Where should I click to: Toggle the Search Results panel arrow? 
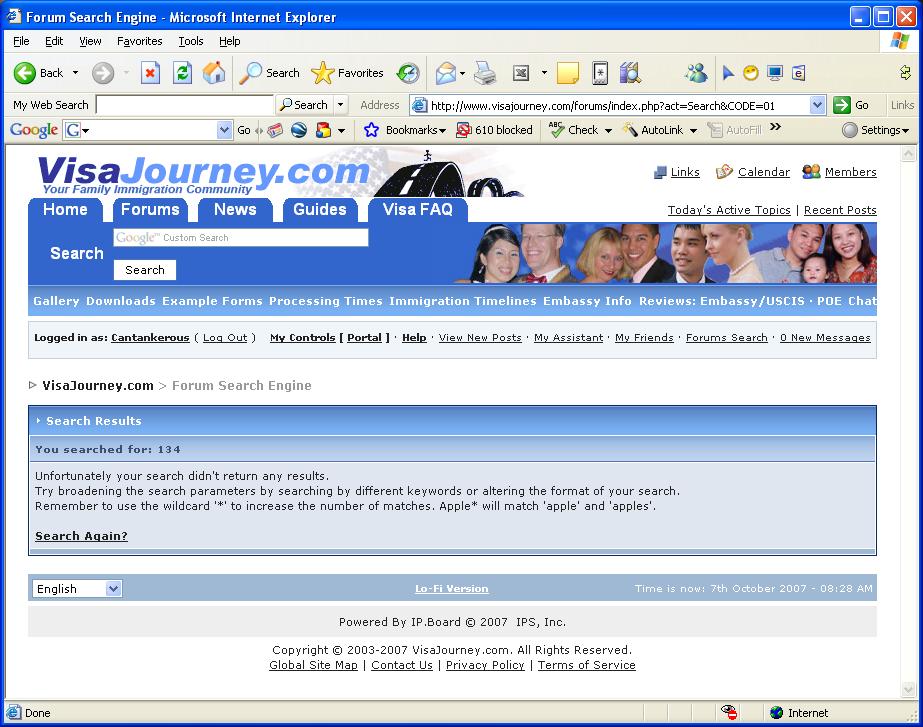[x=38, y=421]
